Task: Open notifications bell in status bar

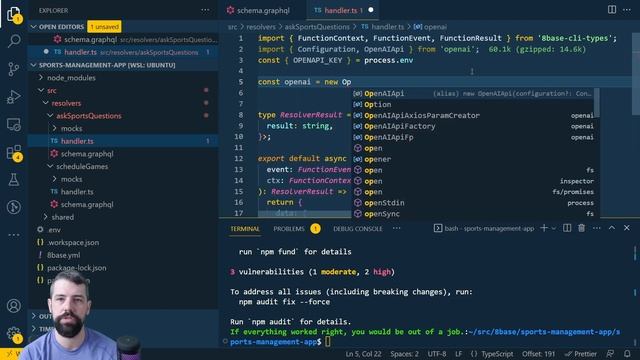Action: tap(627, 354)
